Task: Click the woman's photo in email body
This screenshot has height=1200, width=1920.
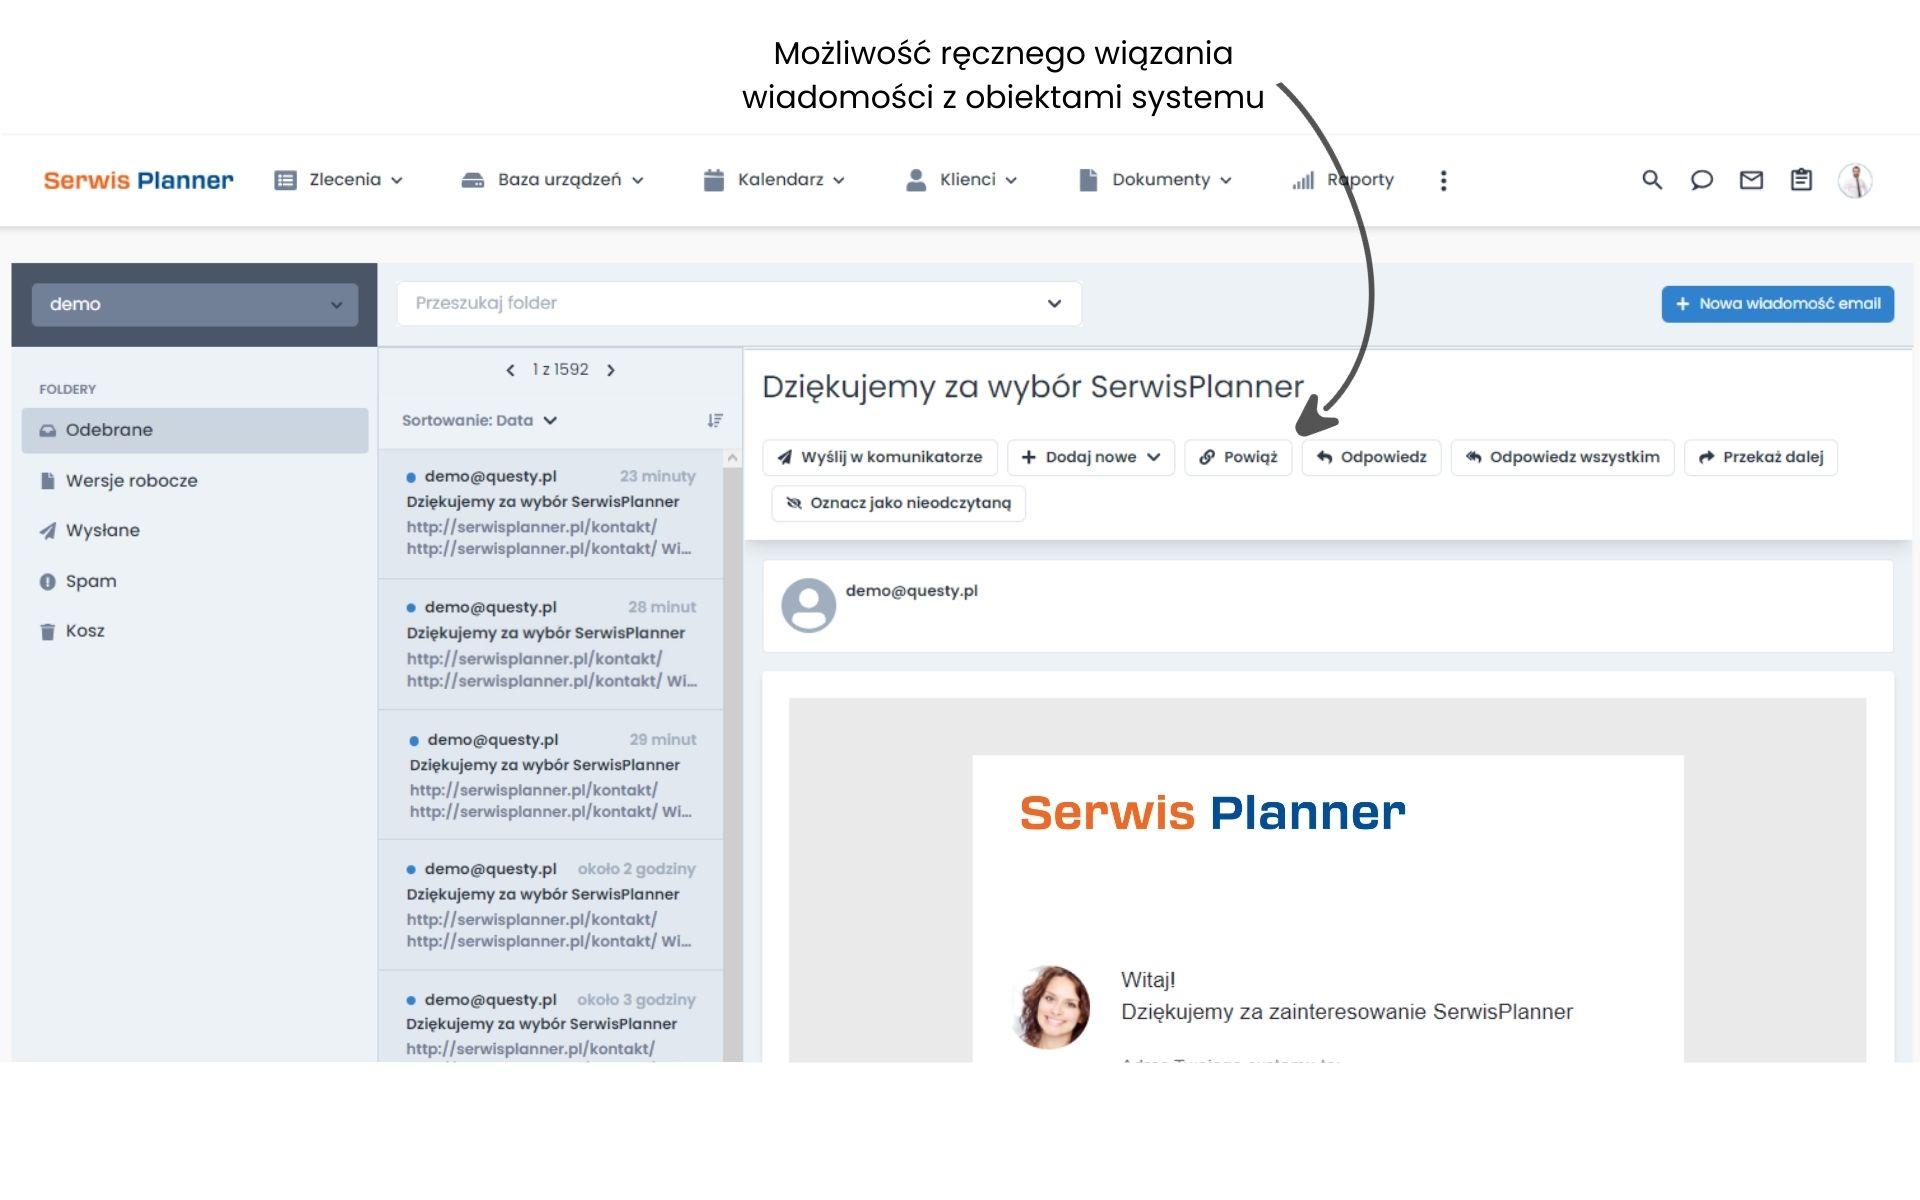Action: 1051,1007
